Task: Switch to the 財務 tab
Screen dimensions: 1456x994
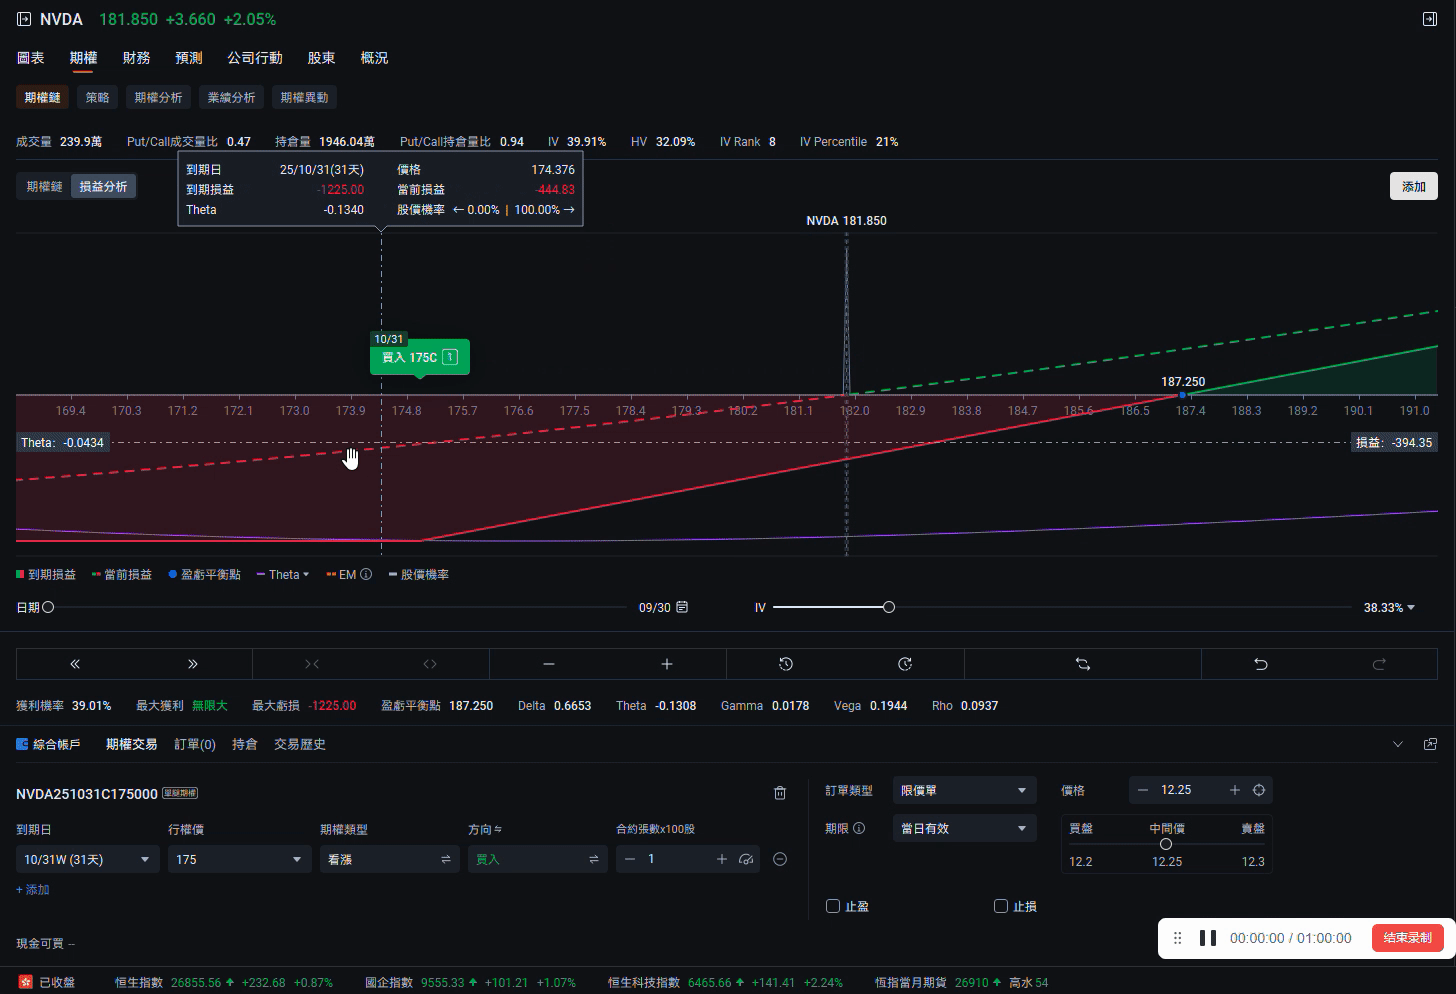Action: tap(136, 58)
